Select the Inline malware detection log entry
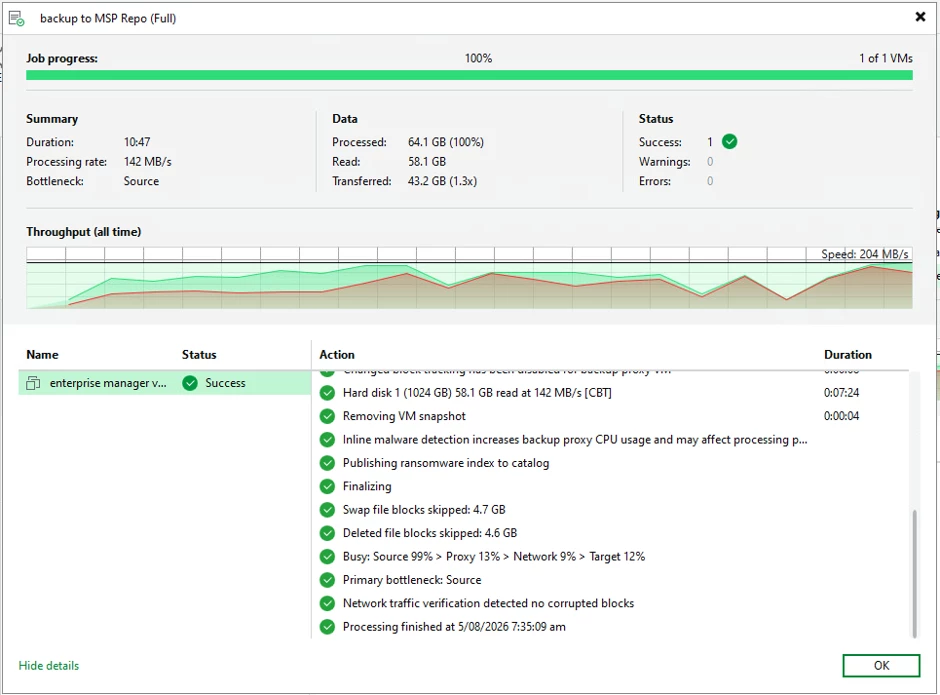This screenshot has height=695, width=940. click(575, 440)
